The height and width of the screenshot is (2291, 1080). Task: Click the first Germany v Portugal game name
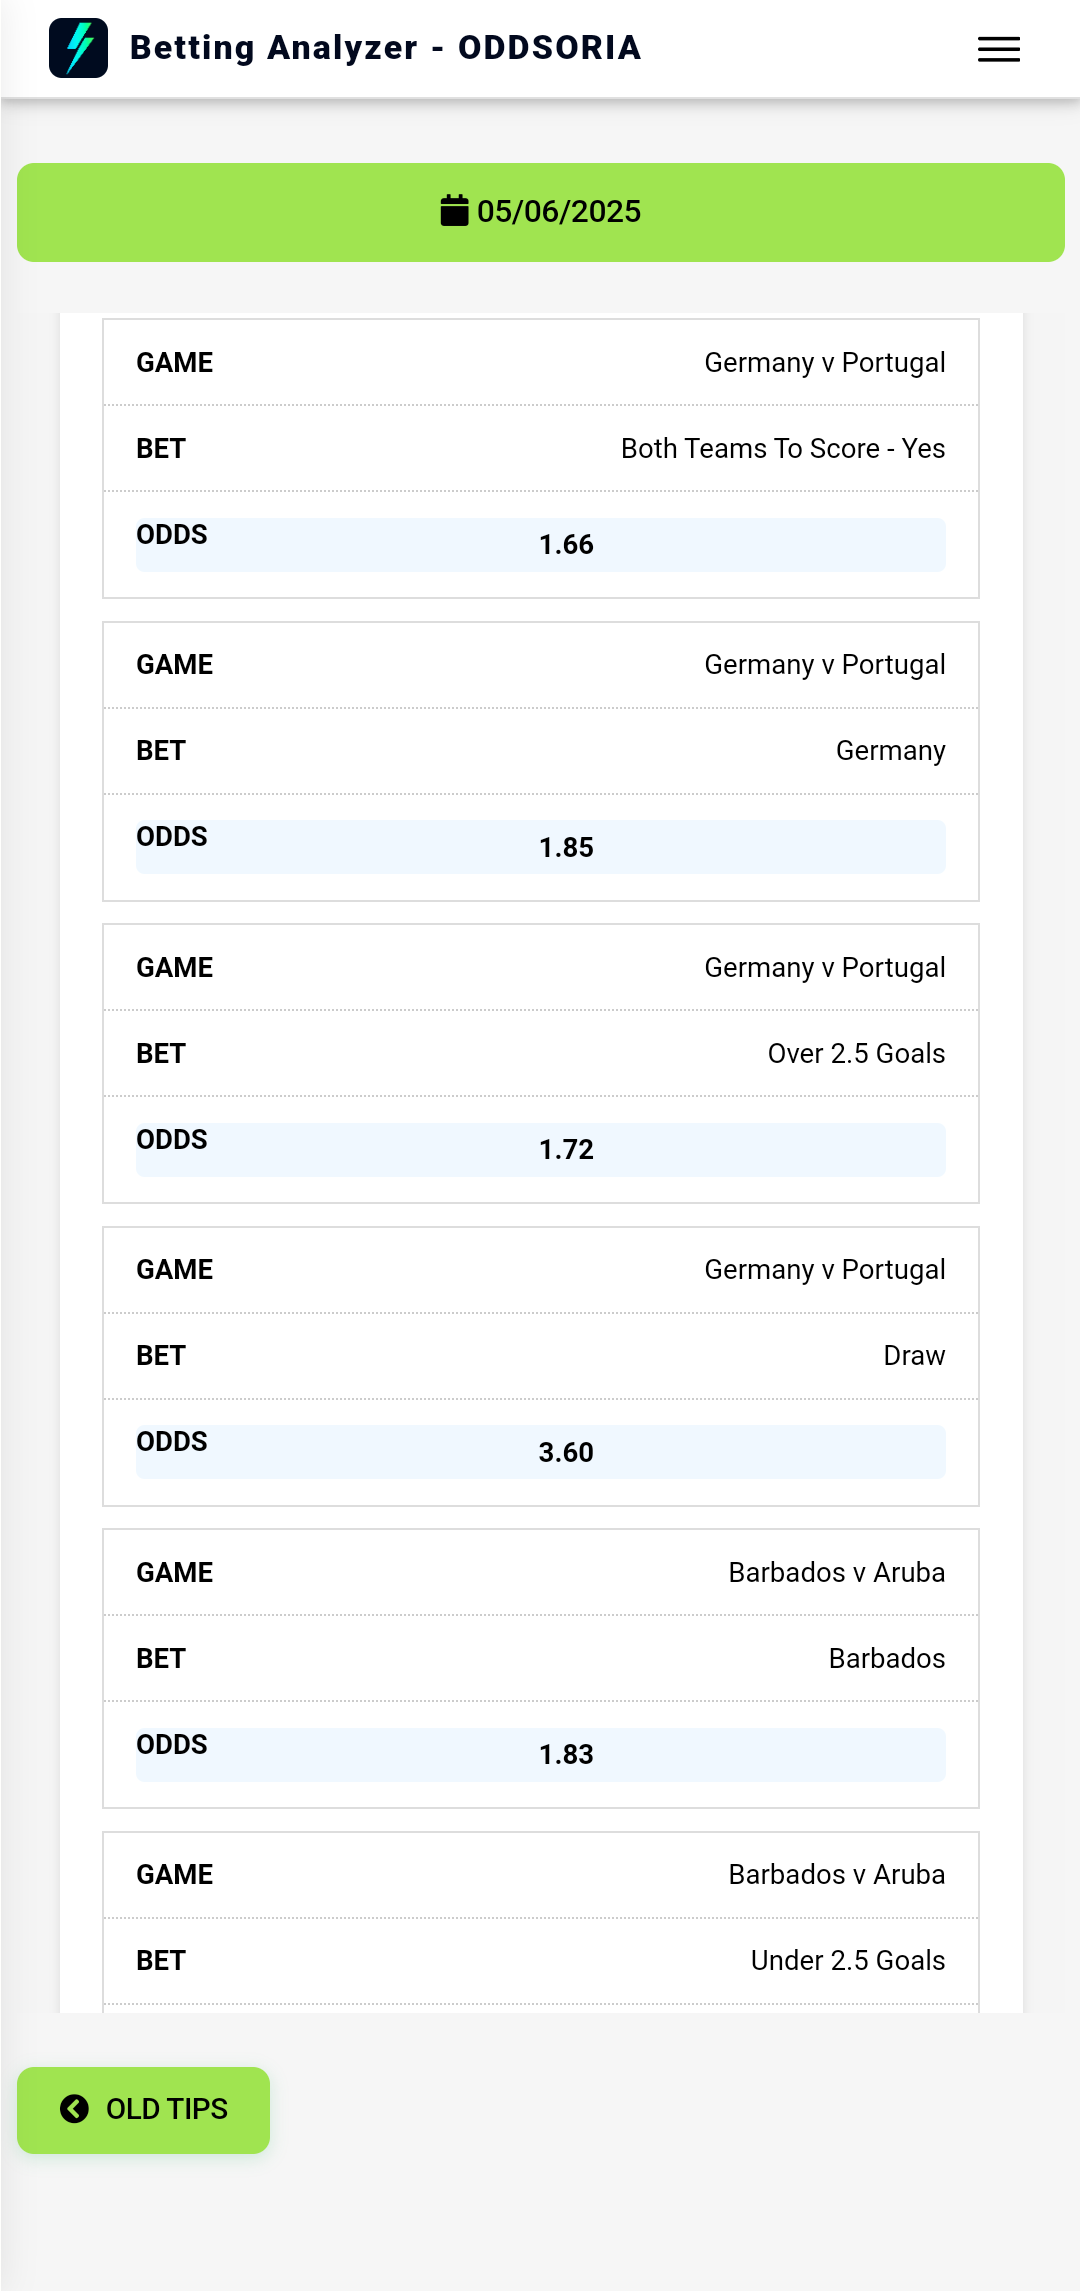point(825,363)
